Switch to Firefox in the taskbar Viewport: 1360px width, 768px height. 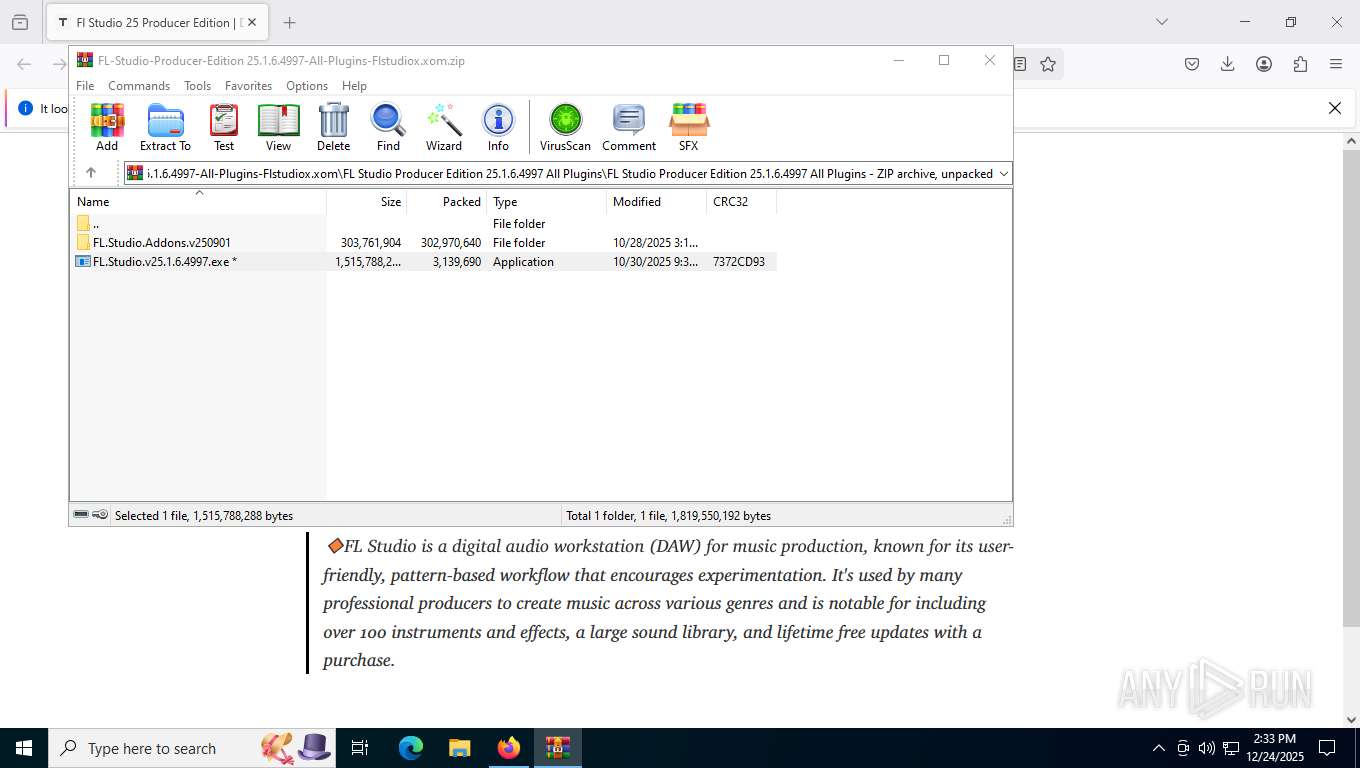[509, 748]
